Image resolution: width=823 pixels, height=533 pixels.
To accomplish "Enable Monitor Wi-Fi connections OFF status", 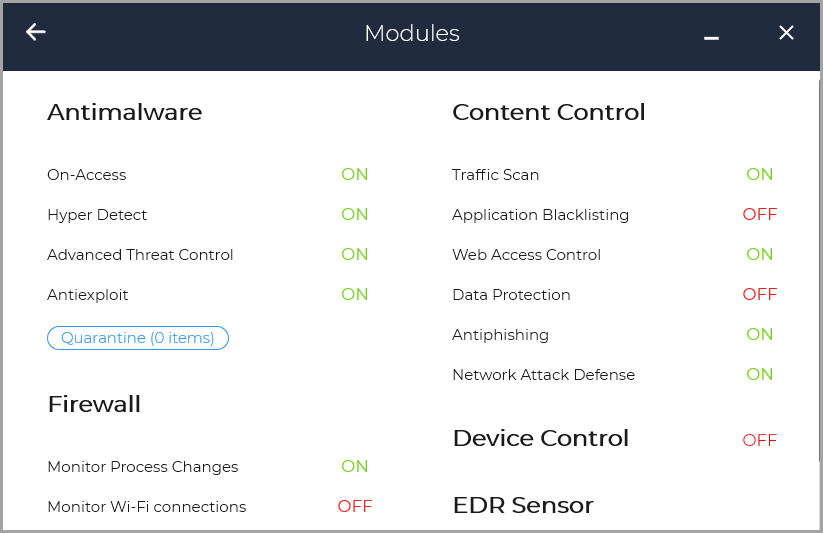I will (x=355, y=506).
